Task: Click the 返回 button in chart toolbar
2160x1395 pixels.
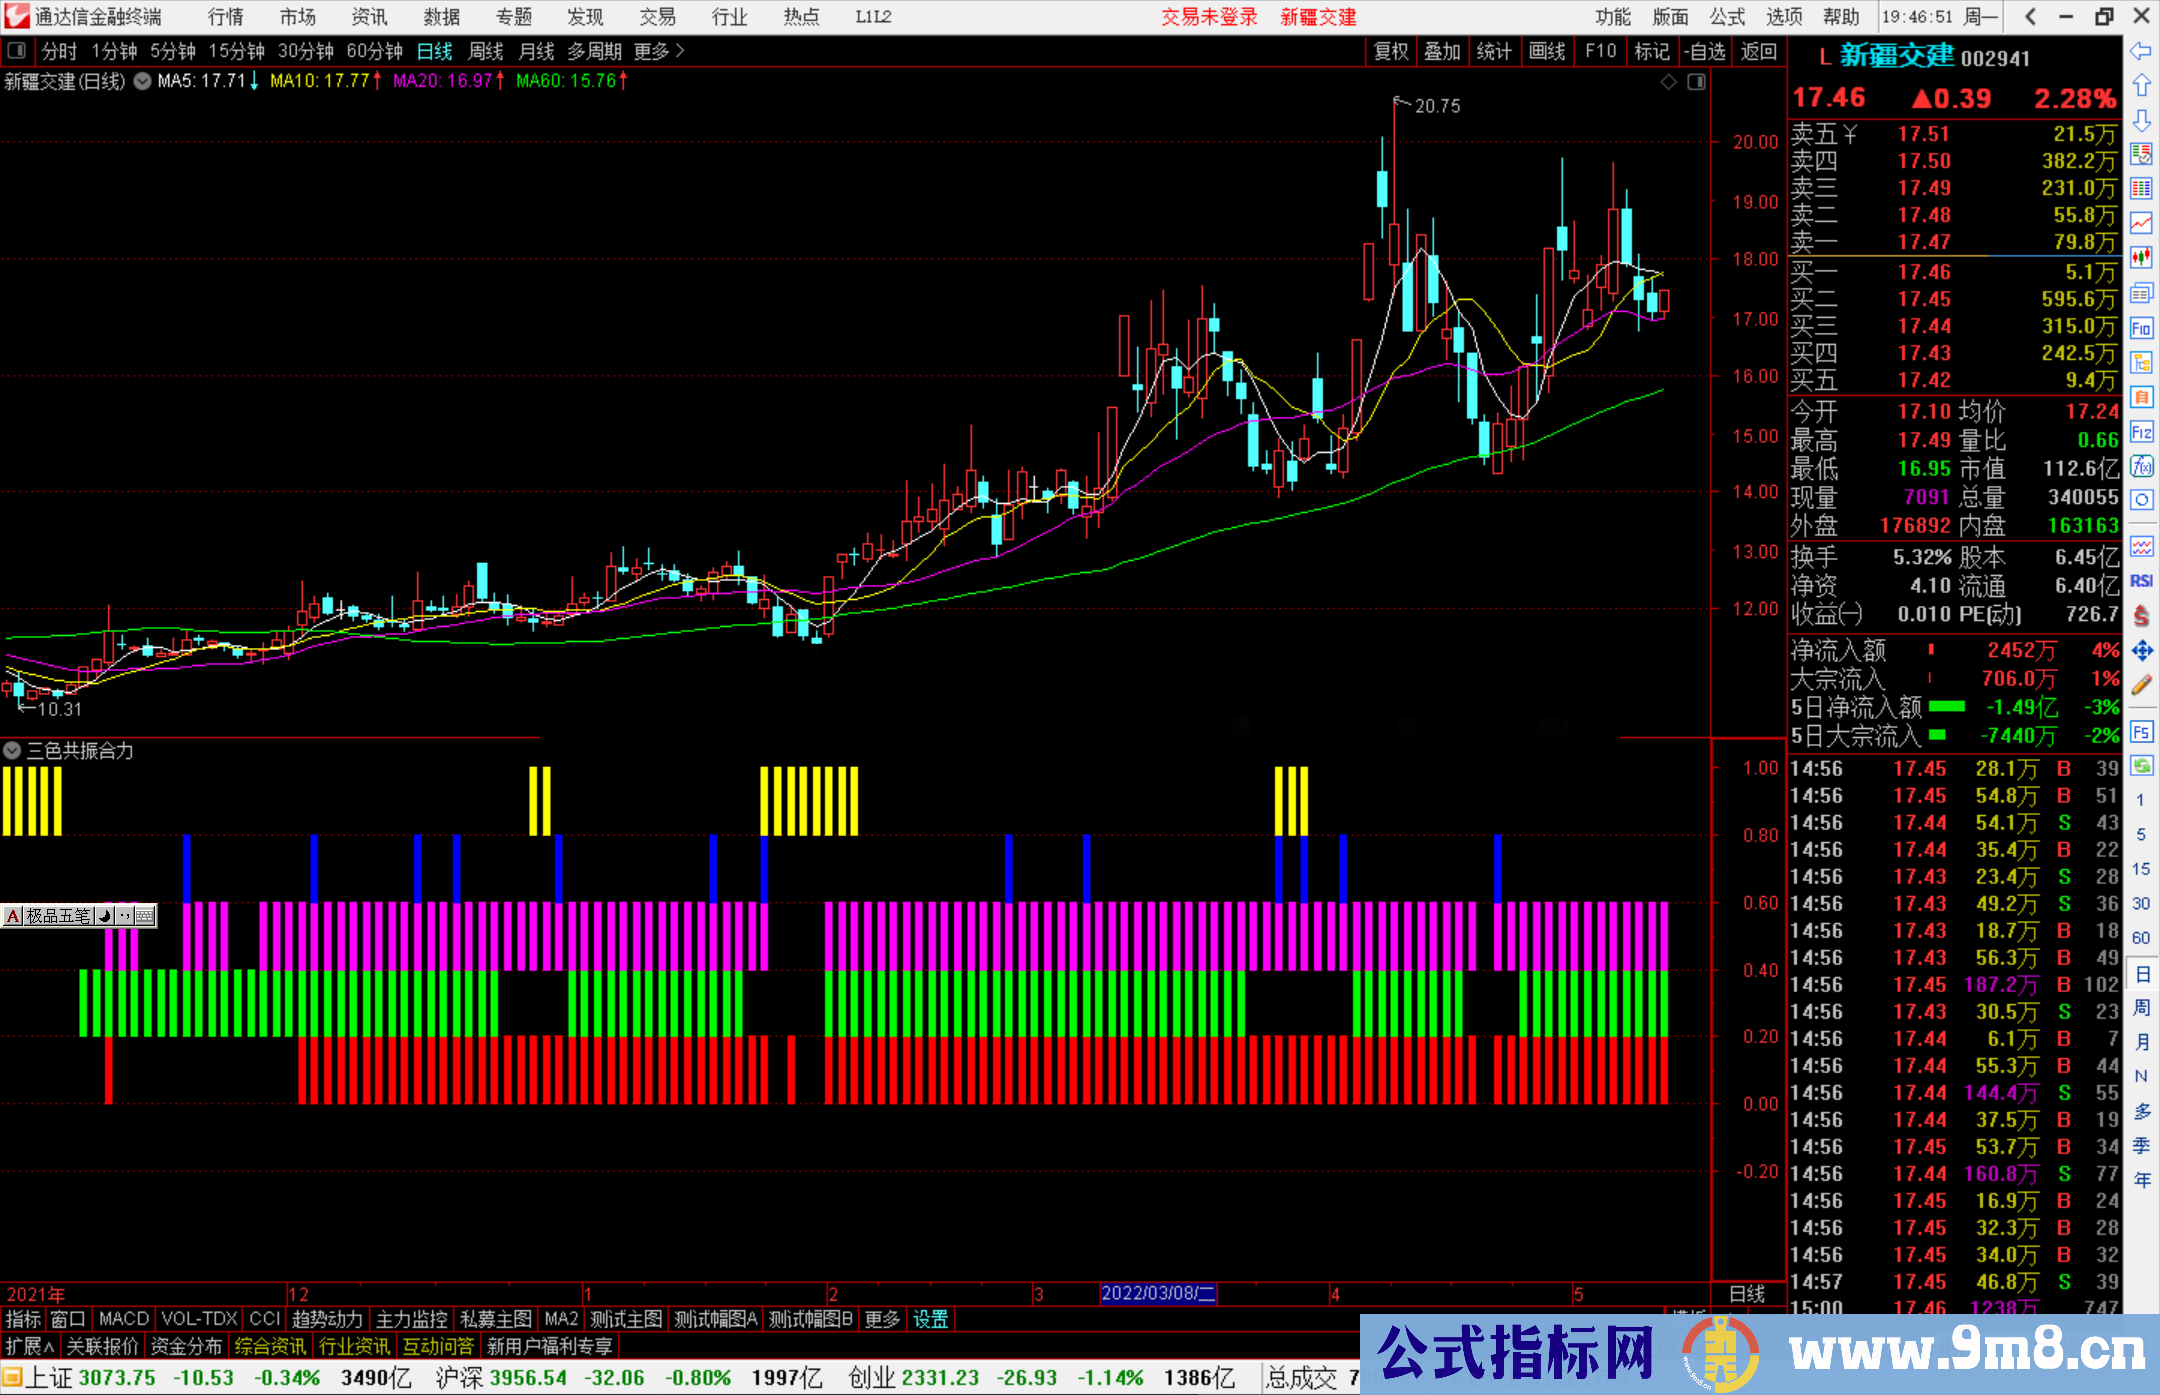Action: [1758, 51]
